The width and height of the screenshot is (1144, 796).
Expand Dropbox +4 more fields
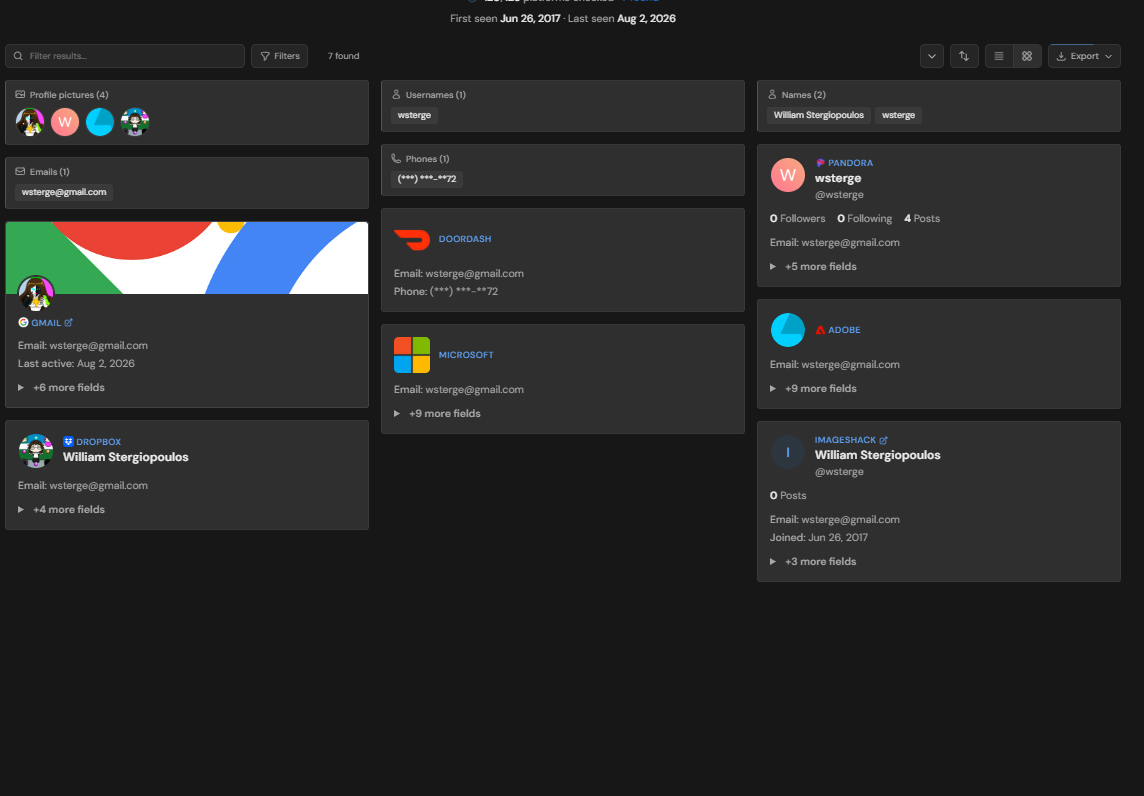[x=61, y=509]
